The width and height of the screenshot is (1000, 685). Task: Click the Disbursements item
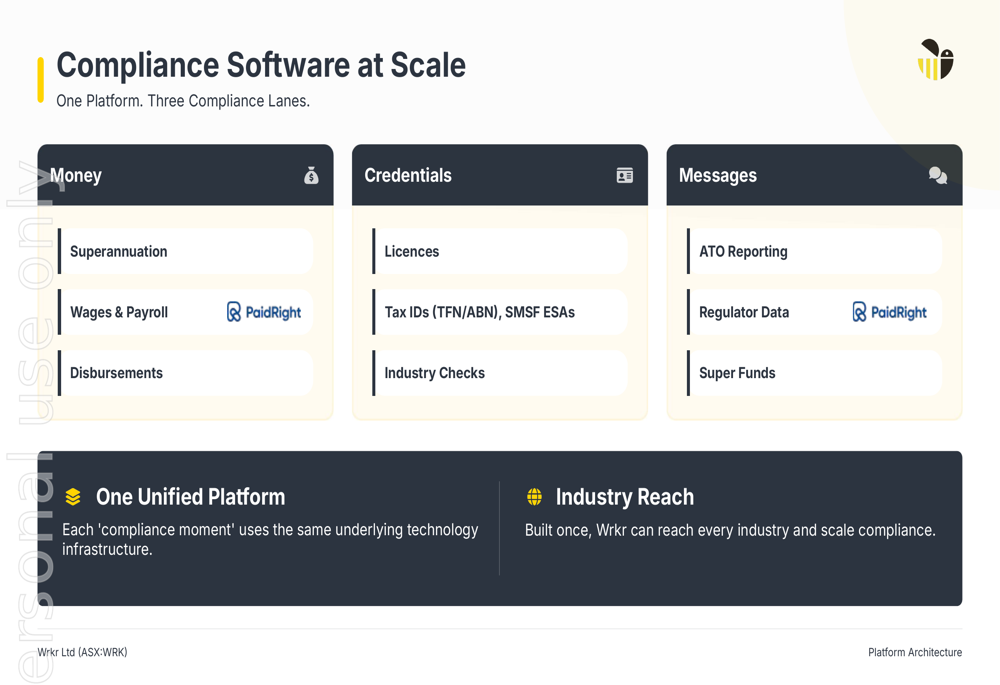point(186,372)
